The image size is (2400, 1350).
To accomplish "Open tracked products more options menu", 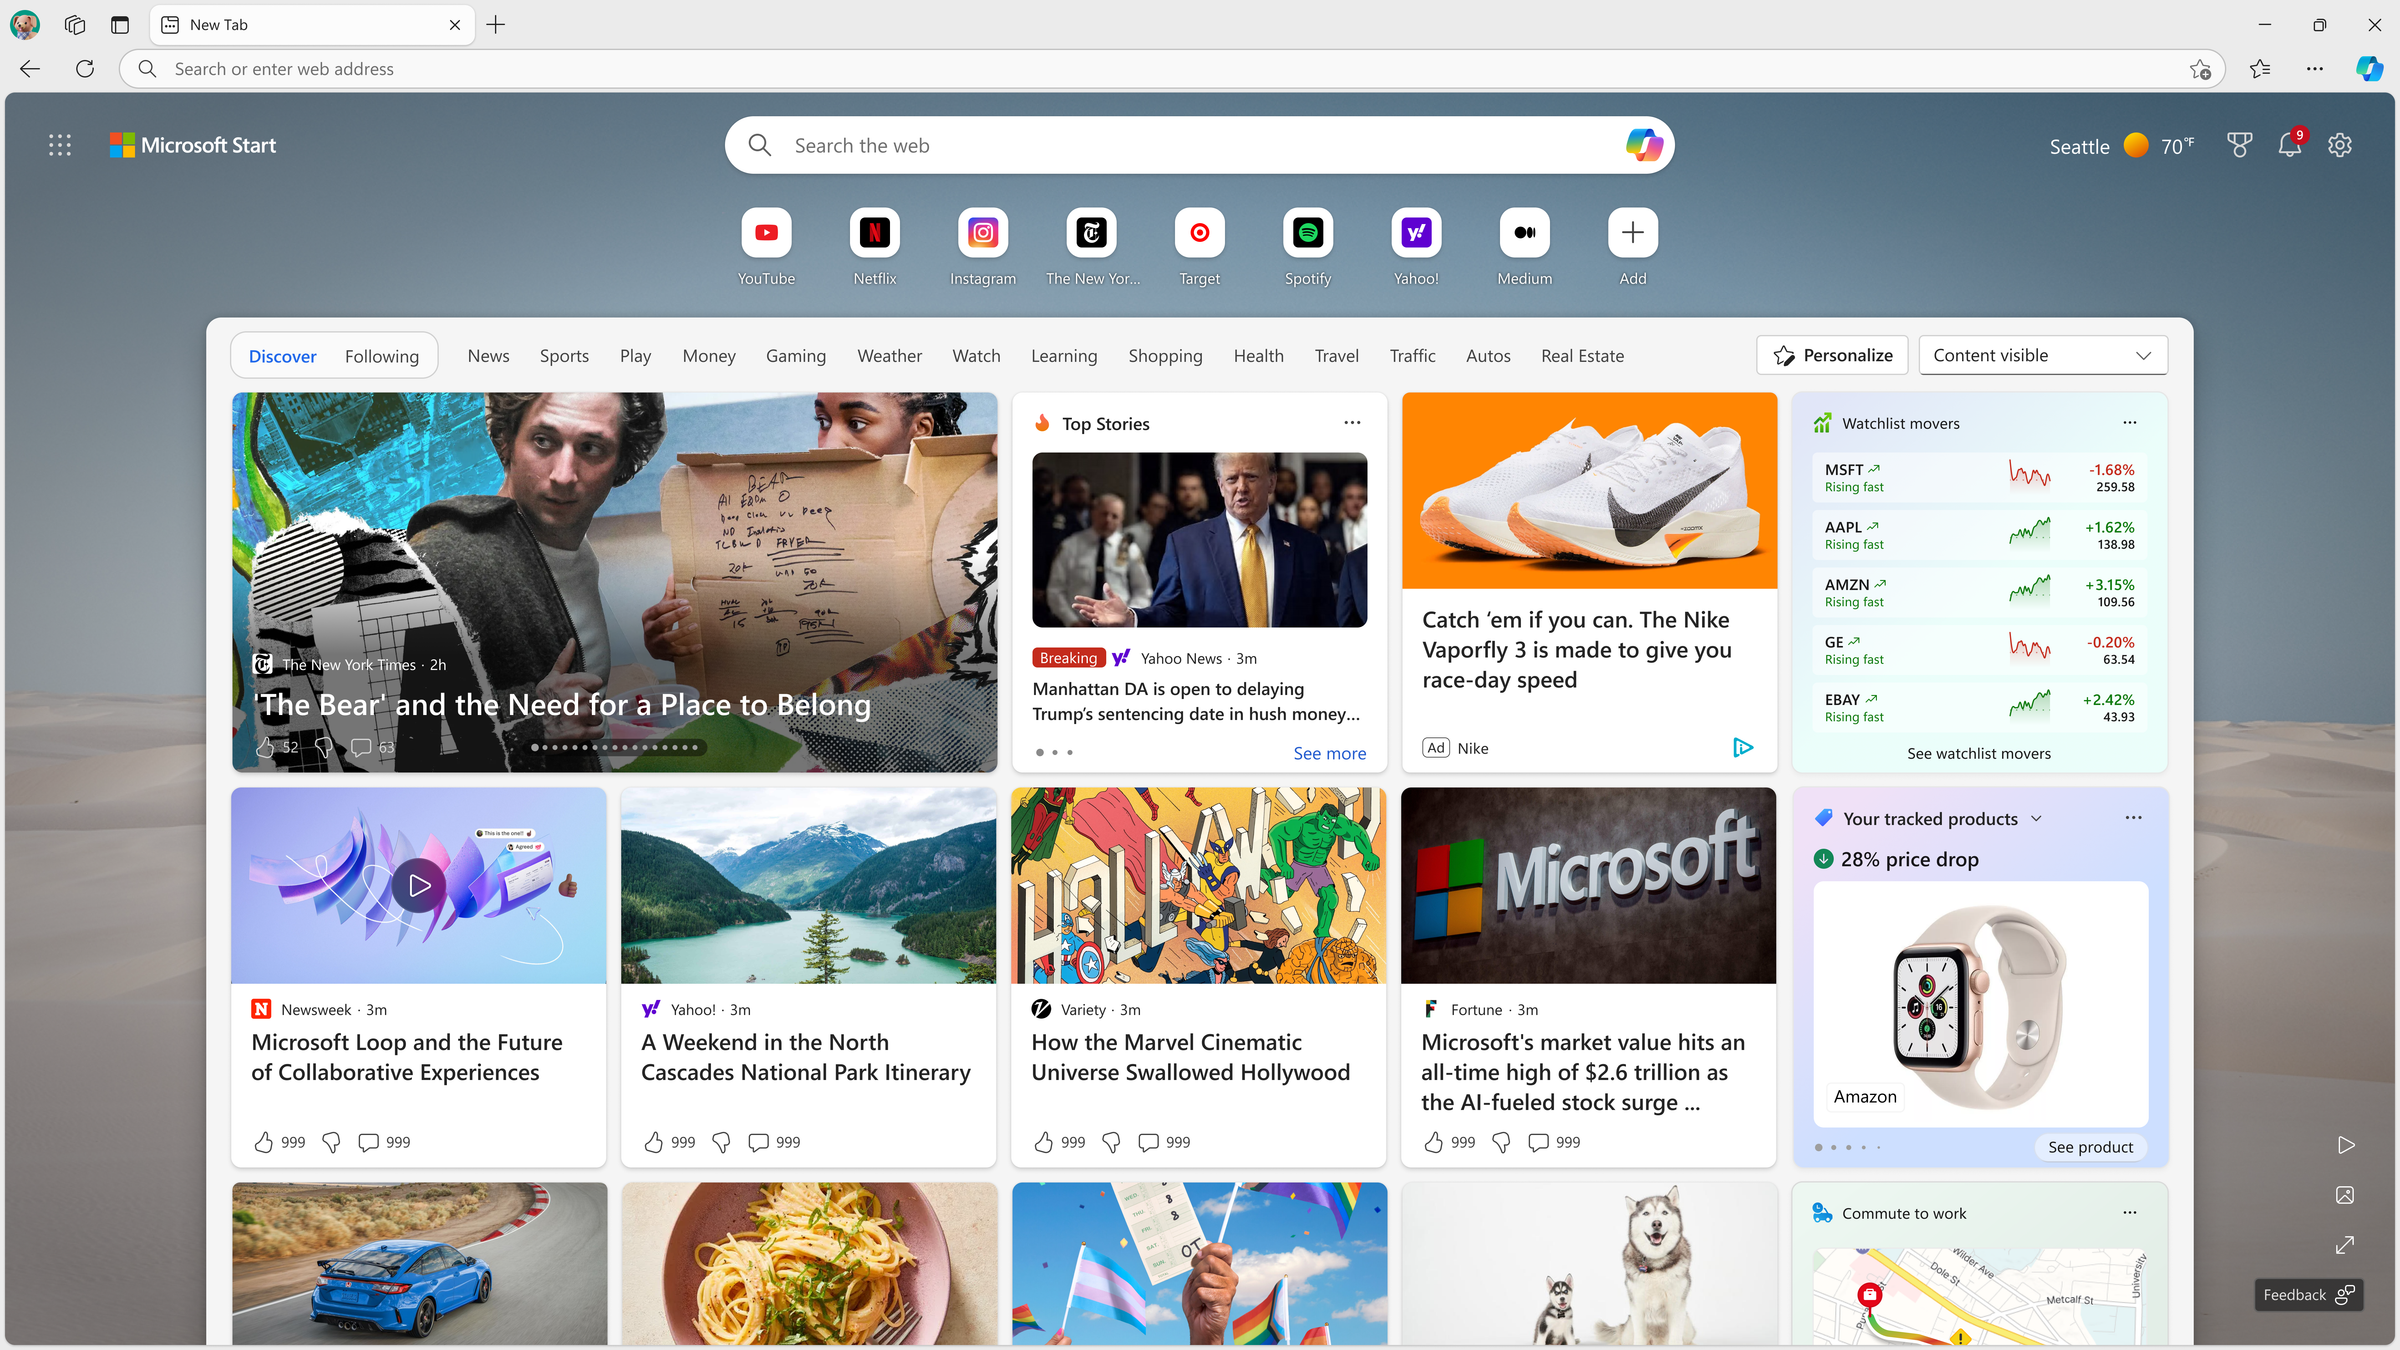I will (x=2133, y=818).
